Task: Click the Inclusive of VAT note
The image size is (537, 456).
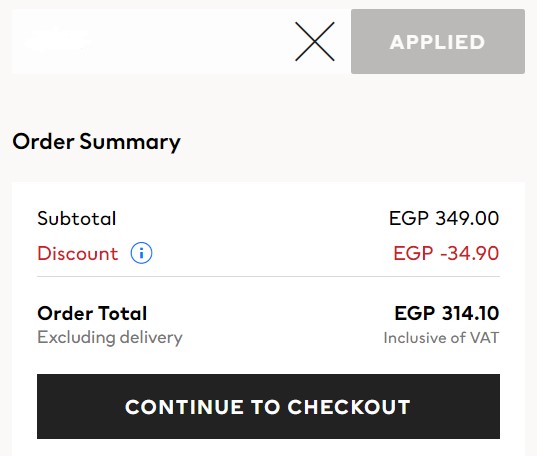Action: point(441,338)
